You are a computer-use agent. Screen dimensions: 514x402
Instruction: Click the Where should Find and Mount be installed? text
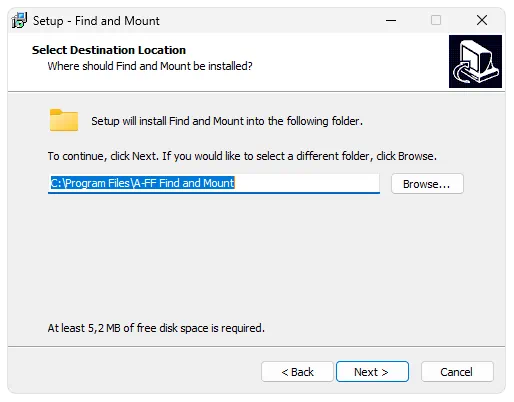pos(150,66)
